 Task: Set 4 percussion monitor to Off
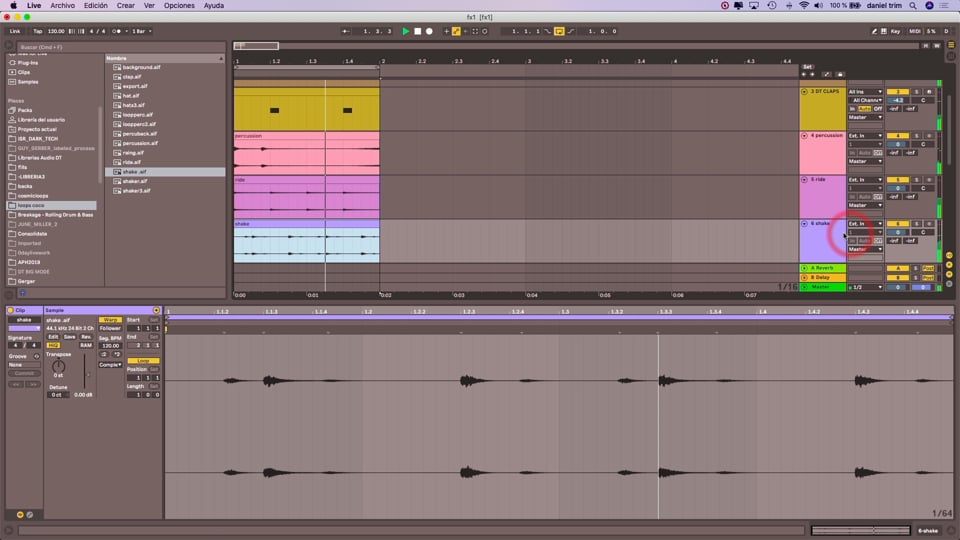pyautogui.click(x=878, y=153)
